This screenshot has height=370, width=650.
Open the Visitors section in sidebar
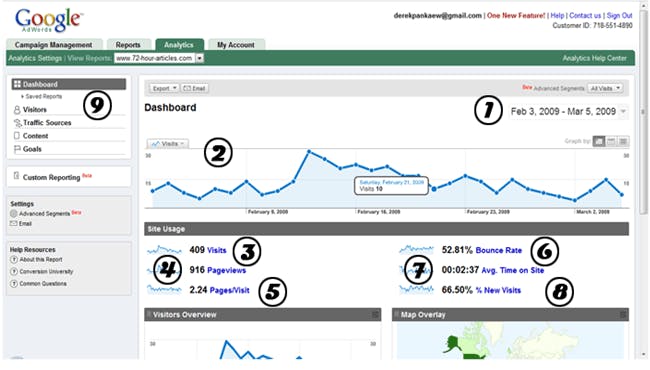pos(35,110)
